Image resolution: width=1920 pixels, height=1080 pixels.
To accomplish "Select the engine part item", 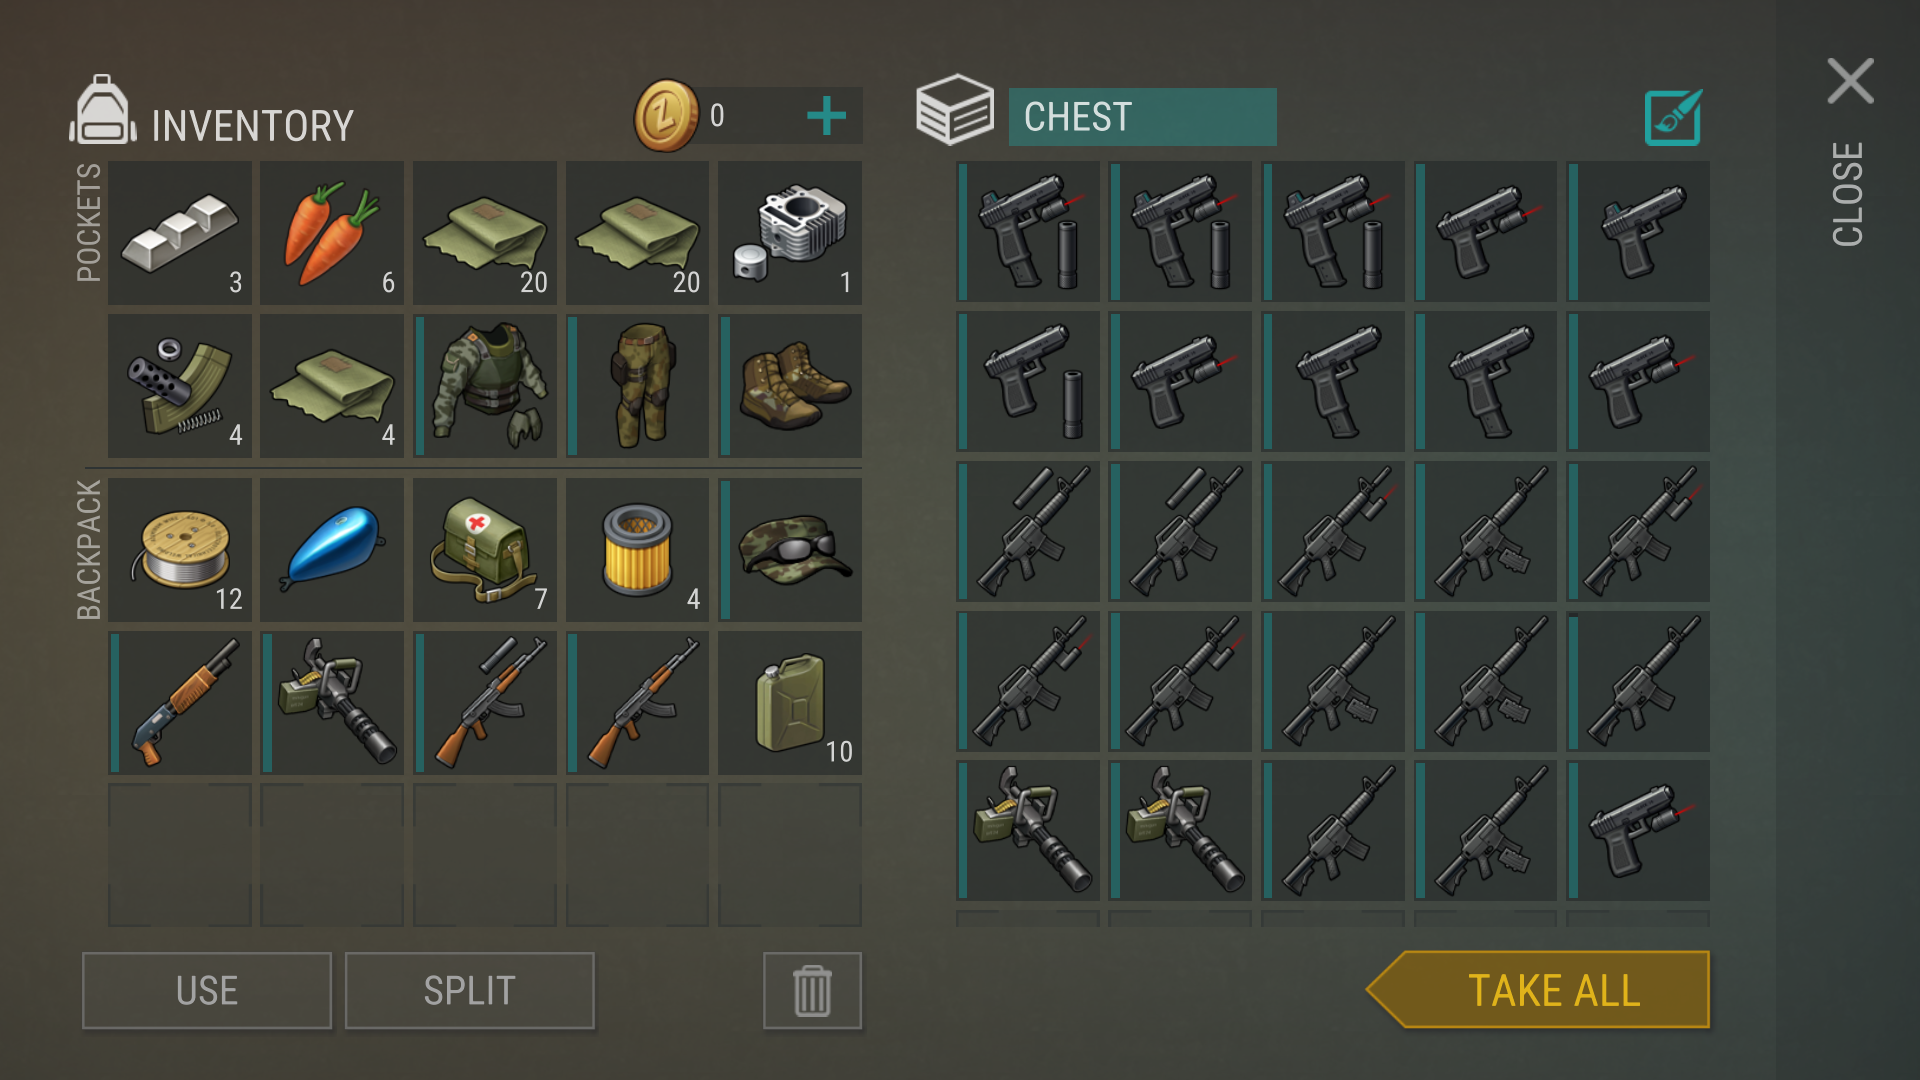I will [790, 232].
